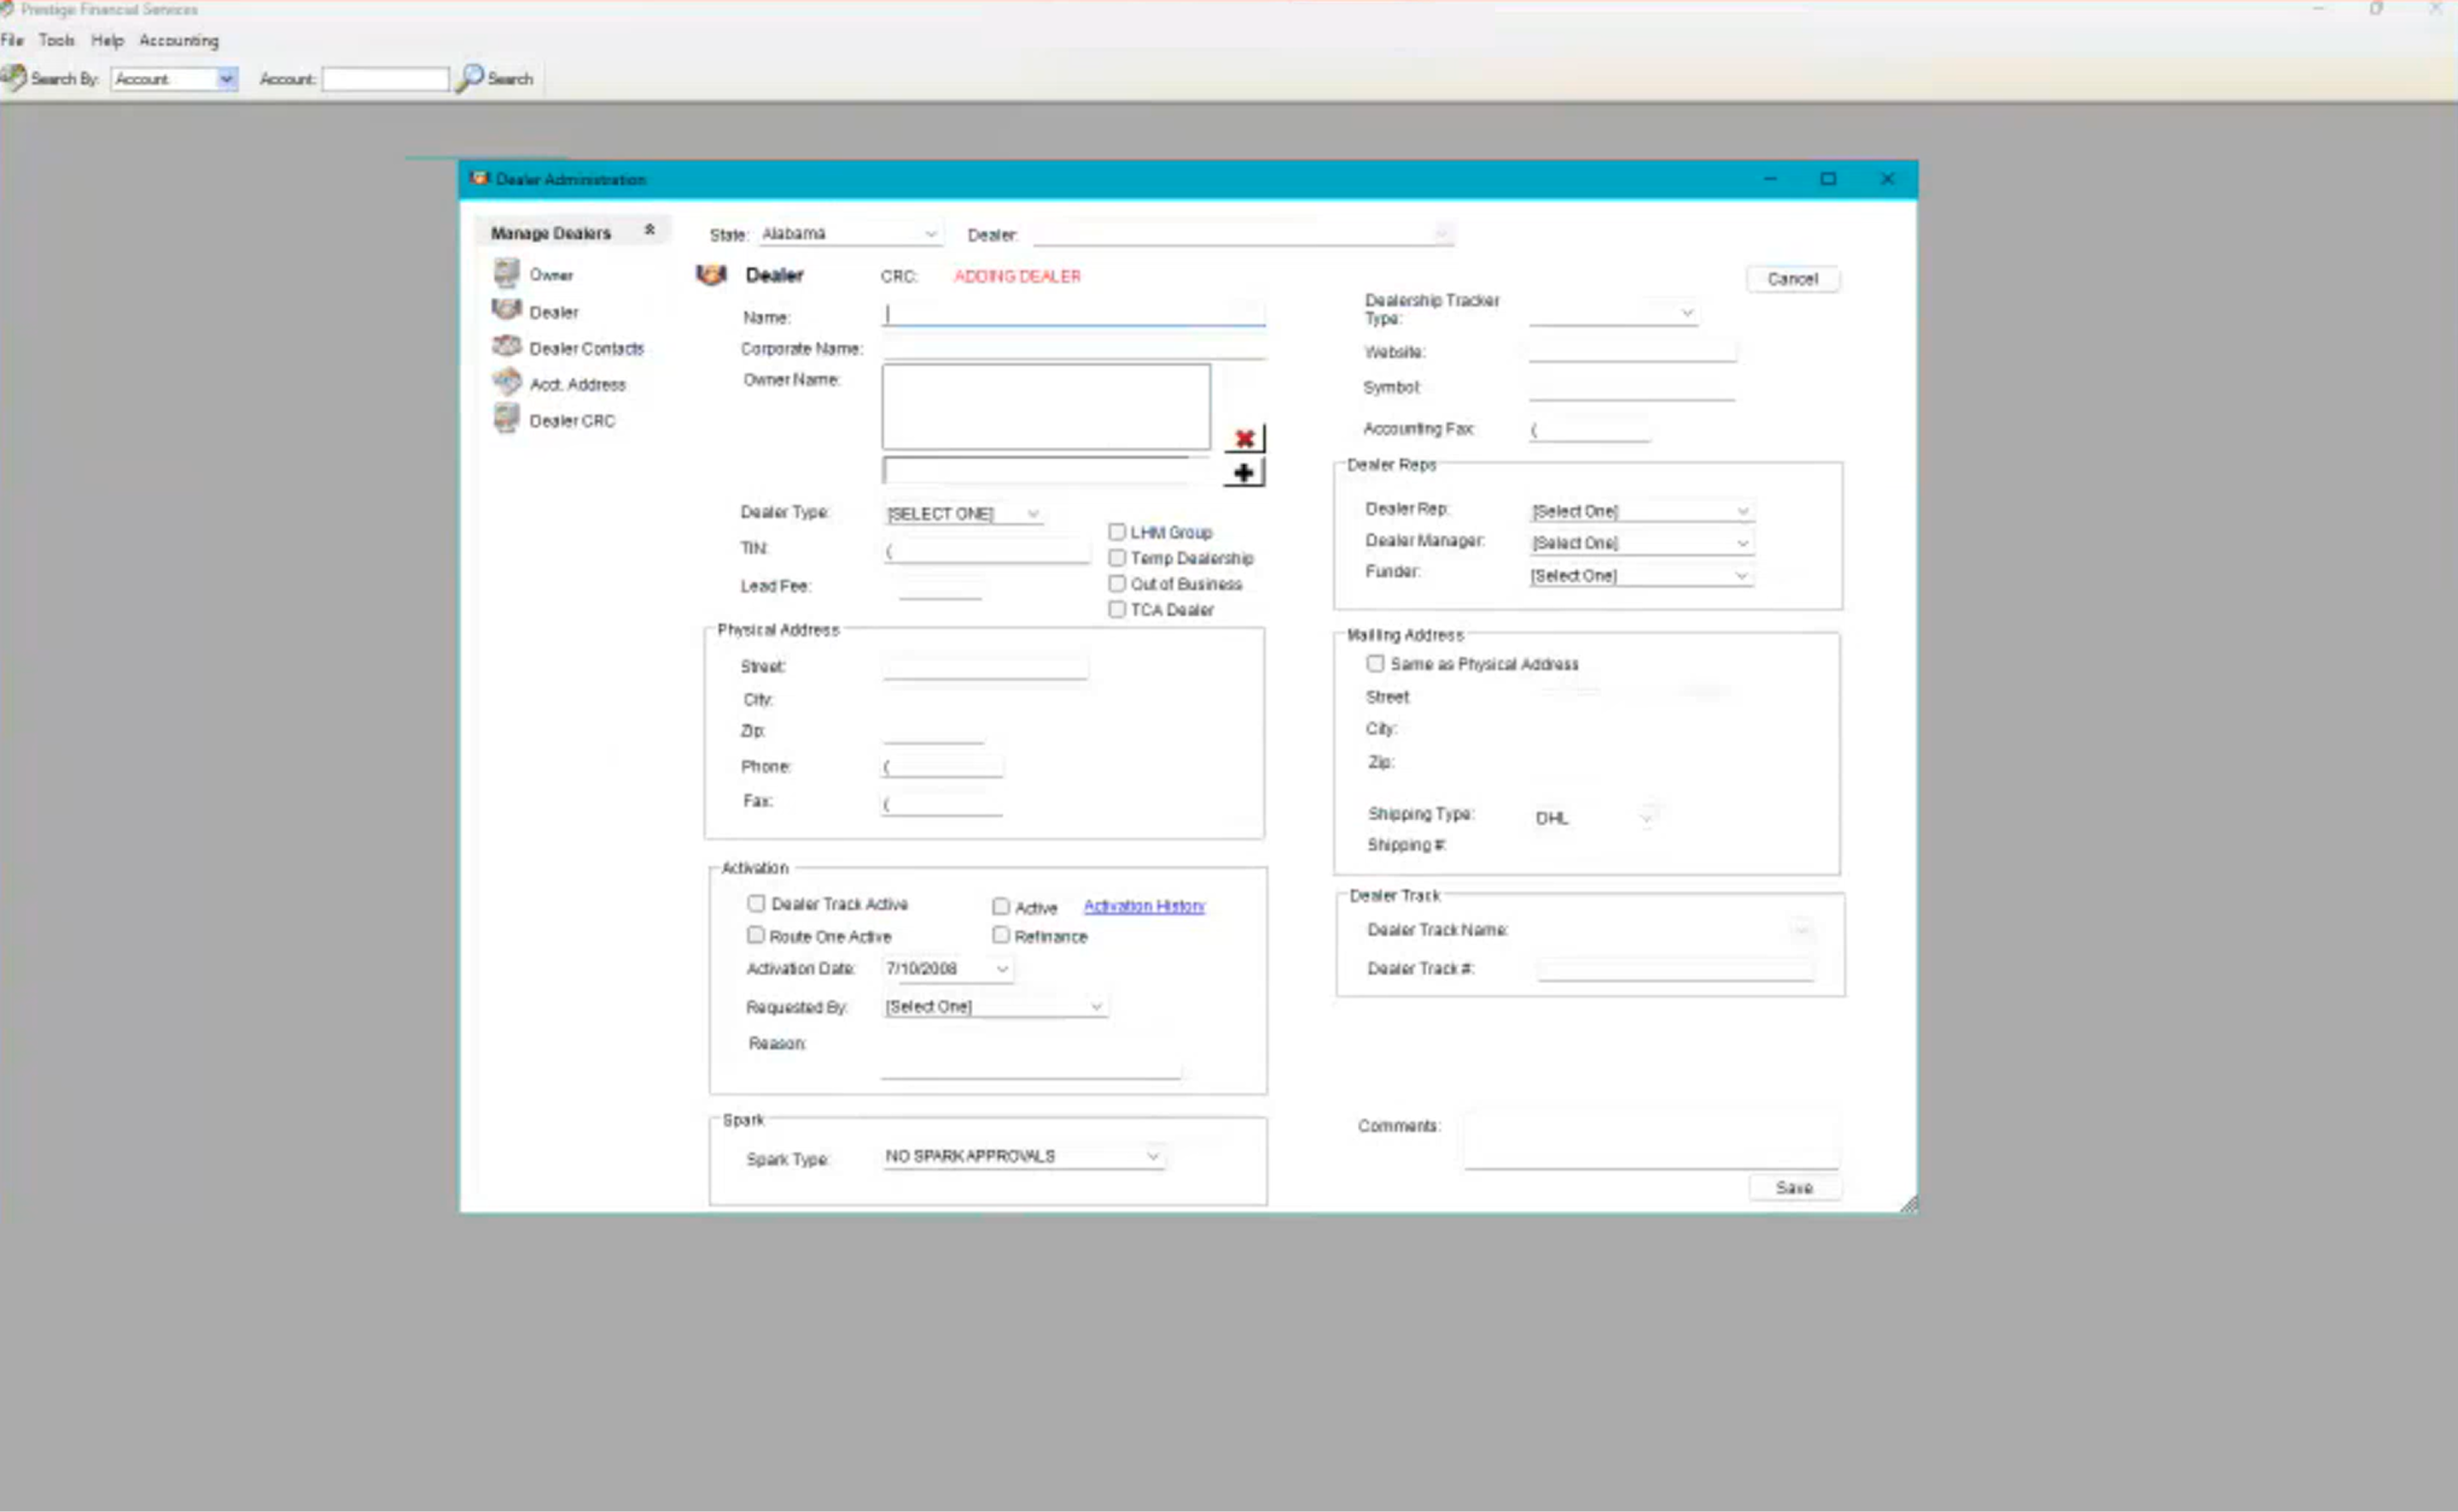
Task: Click the Owner icon in sidebar
Action: pos(507,273)
